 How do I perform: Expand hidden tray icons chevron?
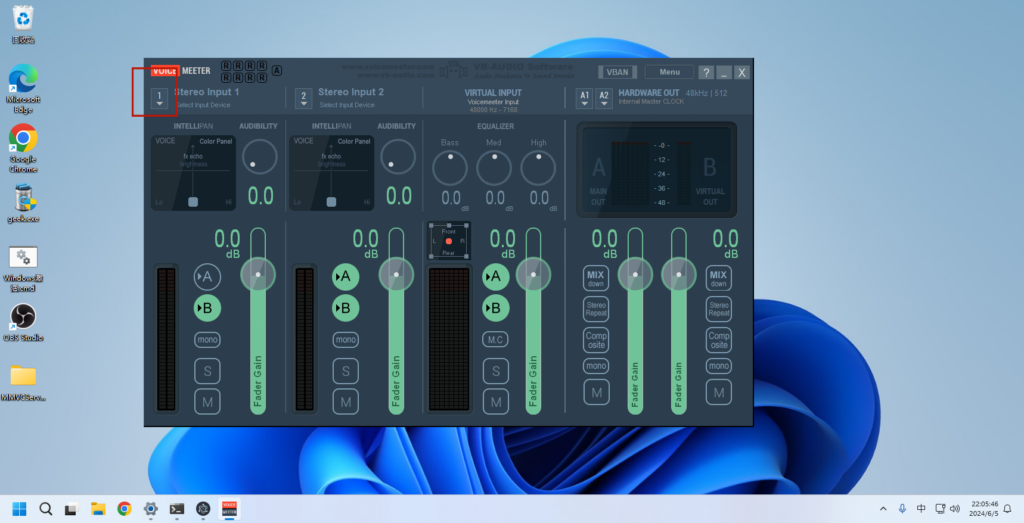point(883,509)
